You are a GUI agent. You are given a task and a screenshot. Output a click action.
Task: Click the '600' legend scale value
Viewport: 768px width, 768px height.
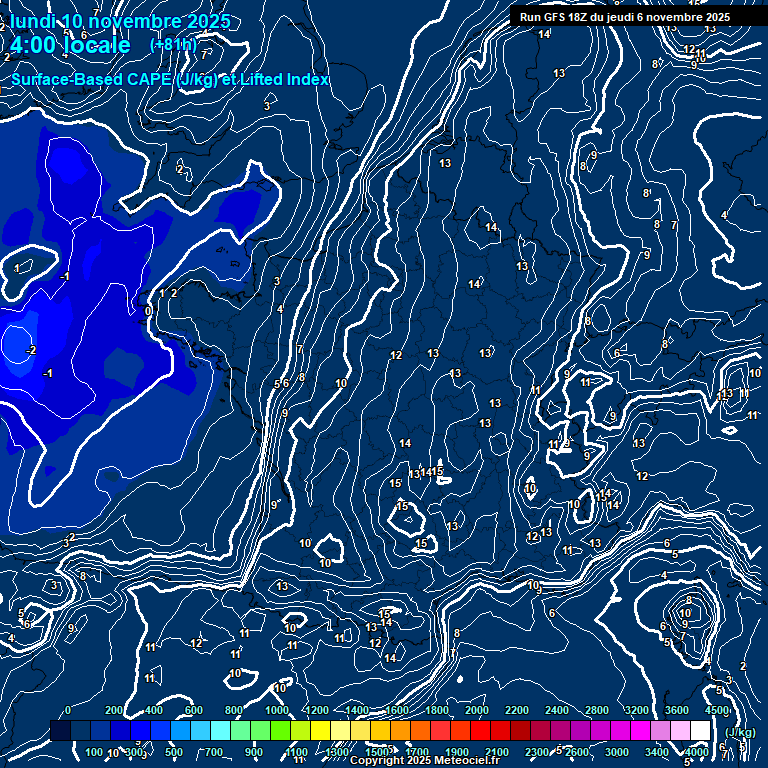194,710
